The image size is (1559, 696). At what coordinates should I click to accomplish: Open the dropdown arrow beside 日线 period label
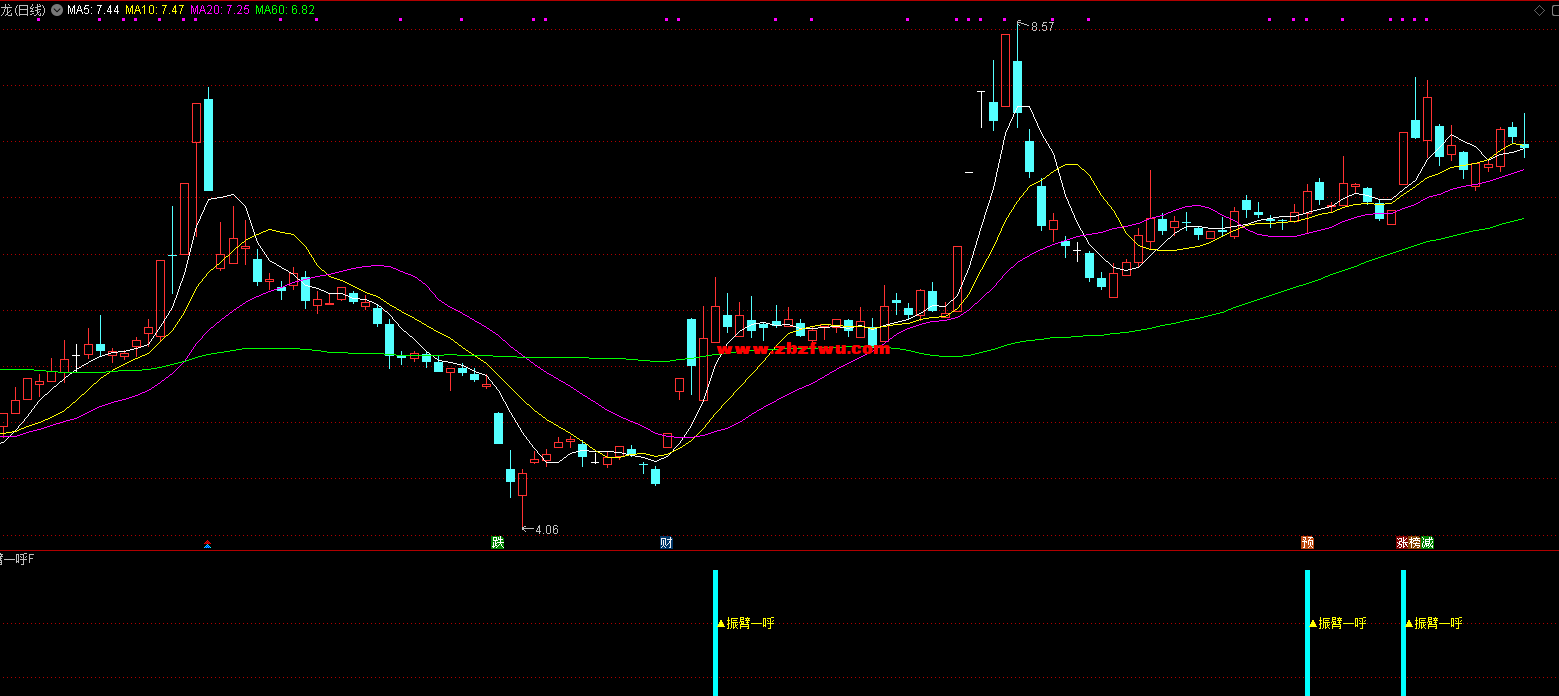click(x=56, y=10)
